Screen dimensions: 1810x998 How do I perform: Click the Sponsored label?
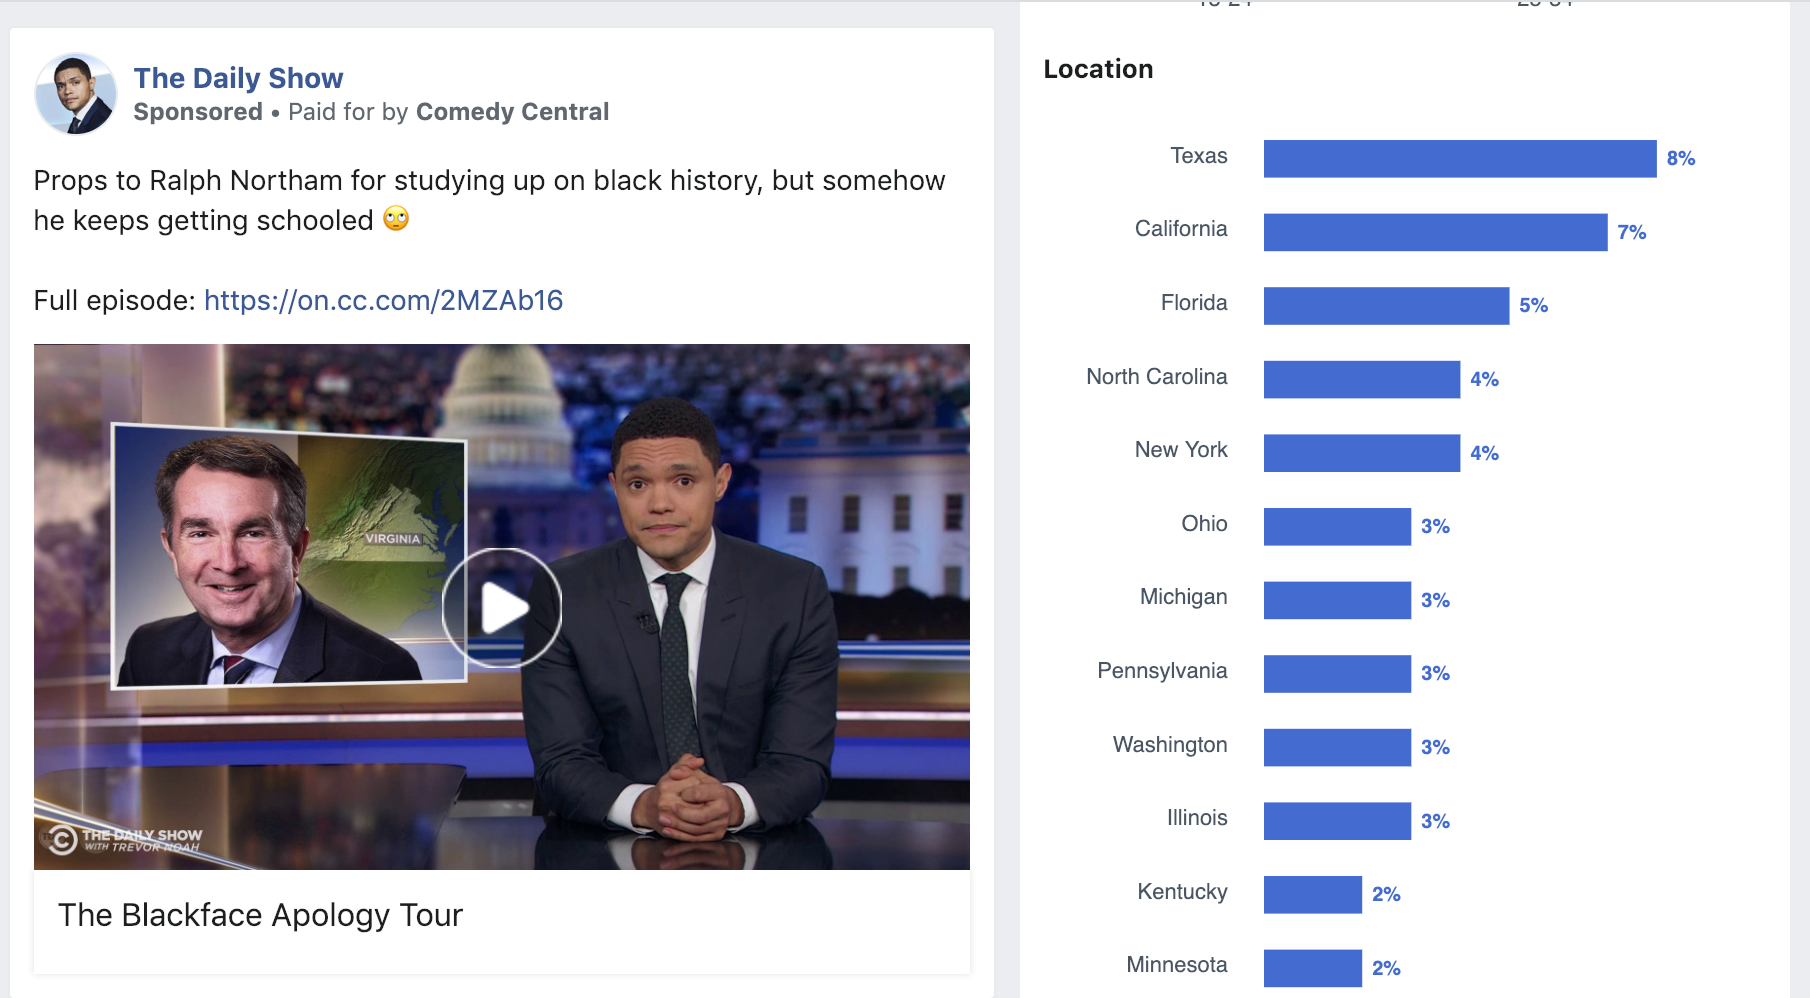click(198, 112)
